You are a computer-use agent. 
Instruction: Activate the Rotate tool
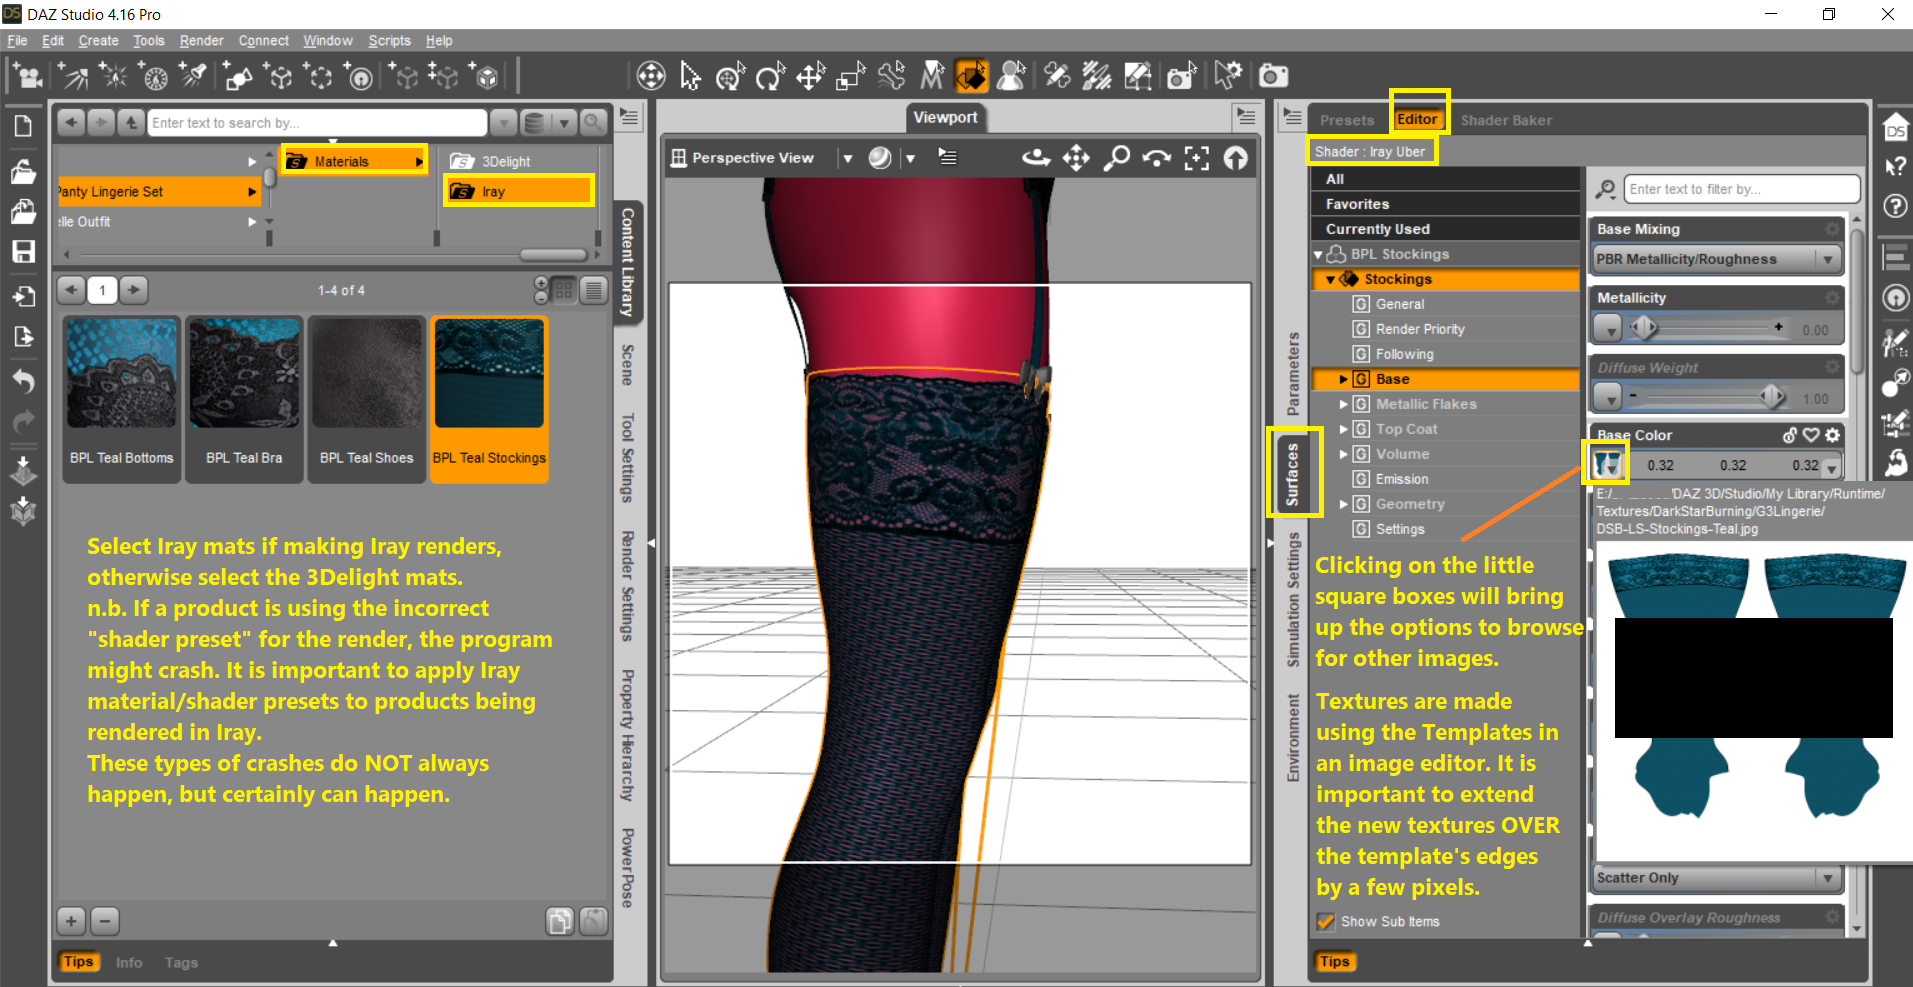pos(770,76)
